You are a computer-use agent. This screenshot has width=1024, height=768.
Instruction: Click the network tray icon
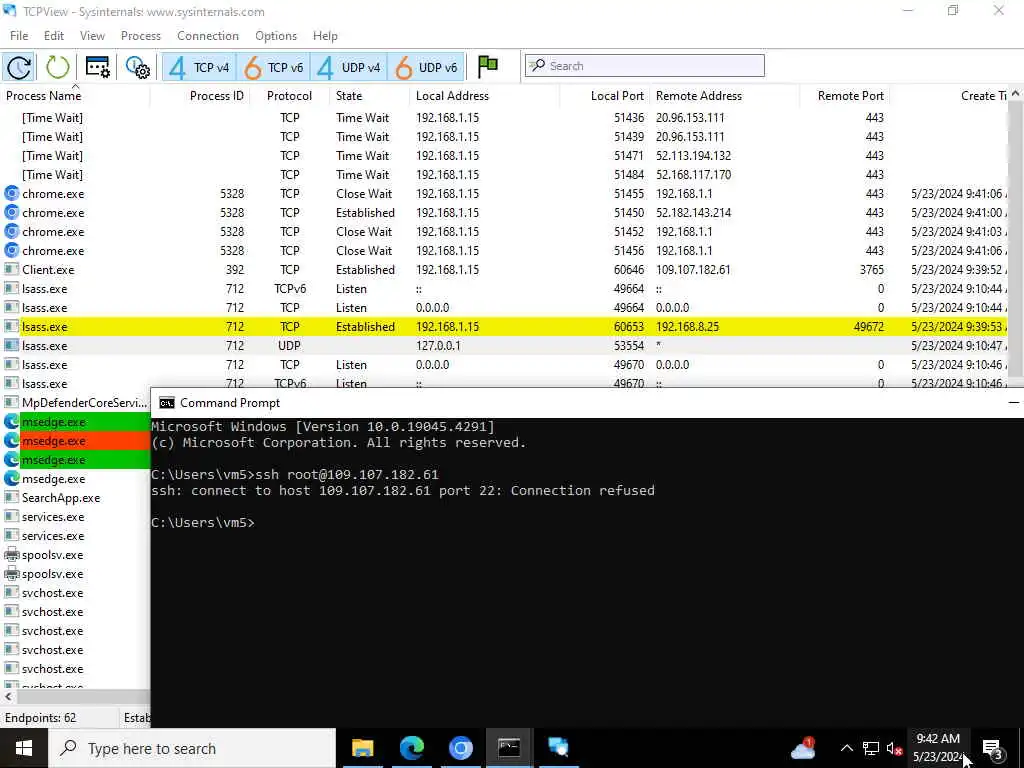click(870, 748)
